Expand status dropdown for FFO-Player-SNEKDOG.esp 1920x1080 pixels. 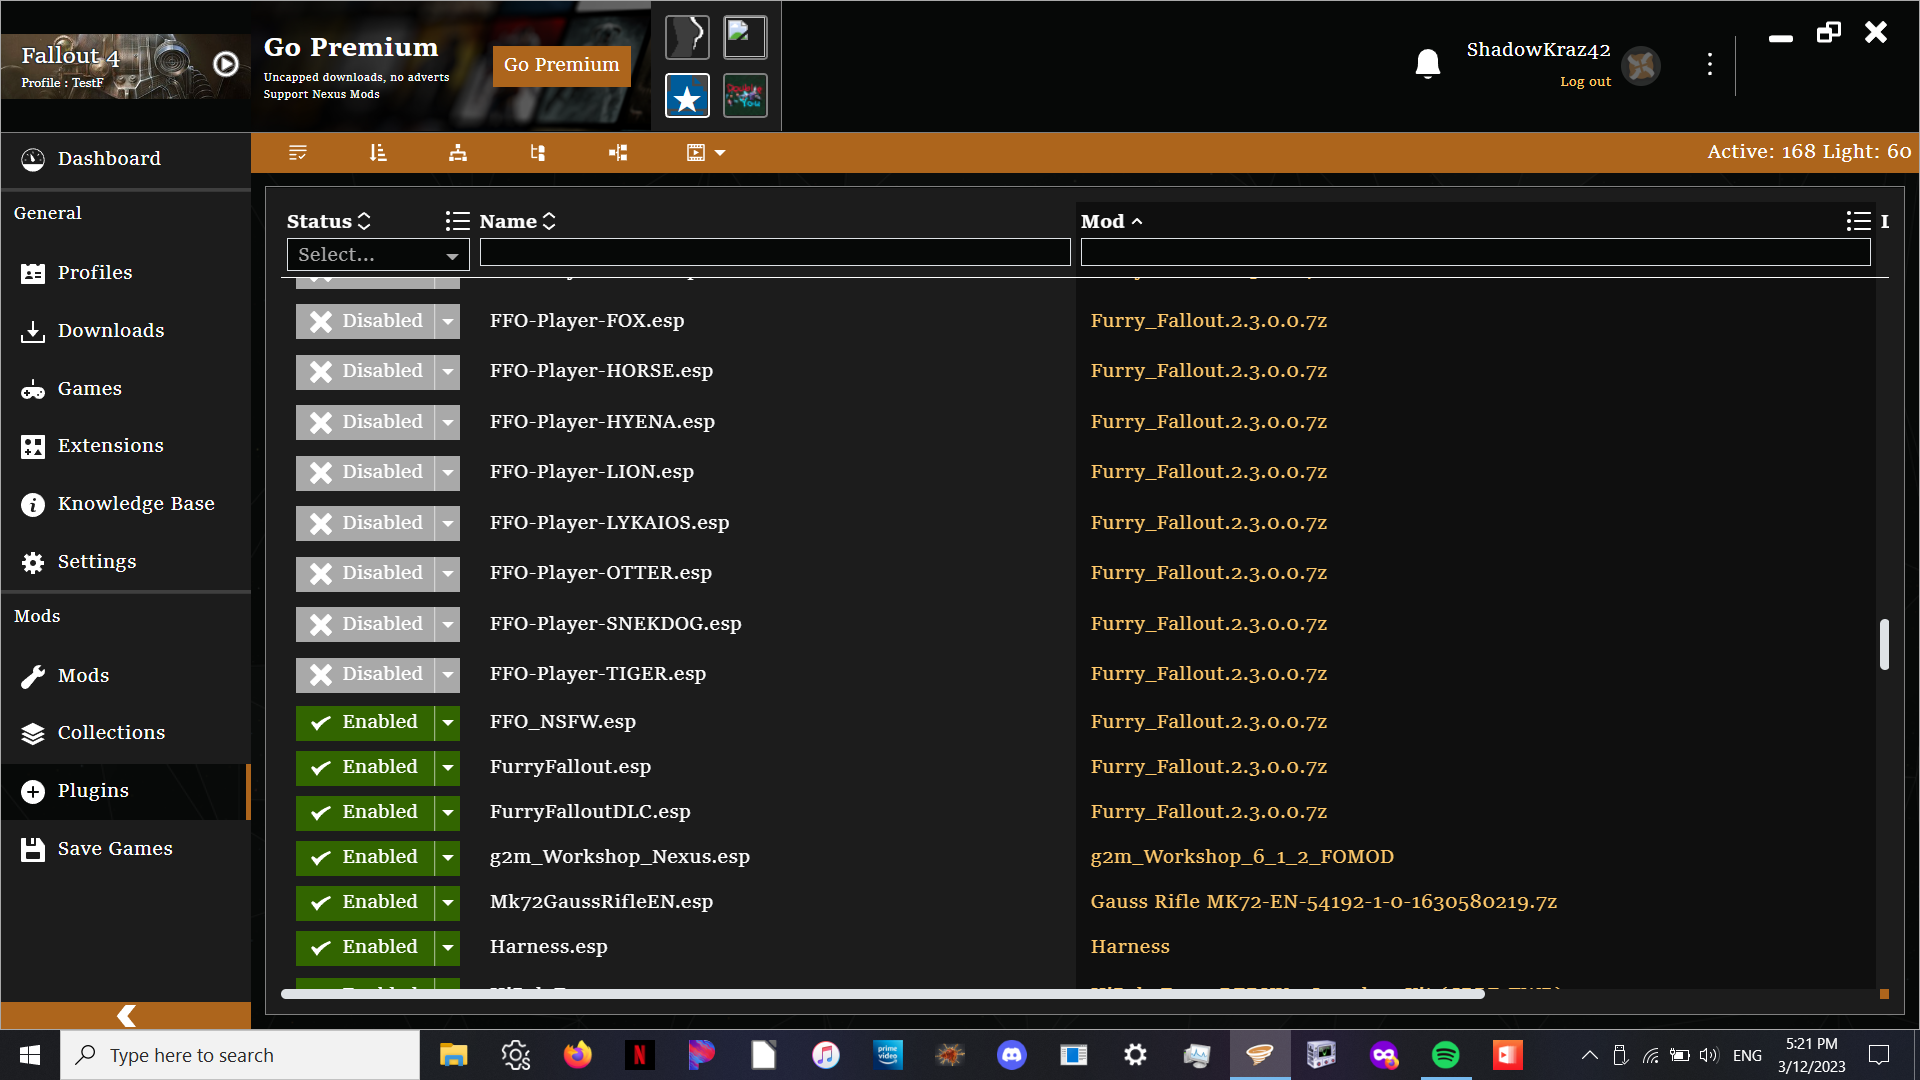448,624
